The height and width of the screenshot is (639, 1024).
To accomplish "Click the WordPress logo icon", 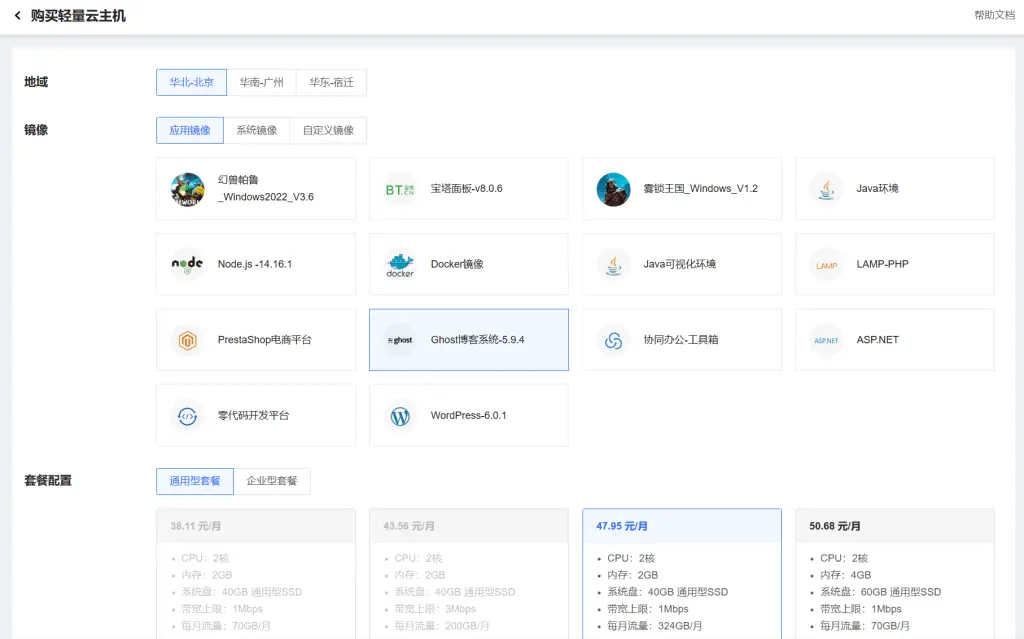I will coord(400,416).
